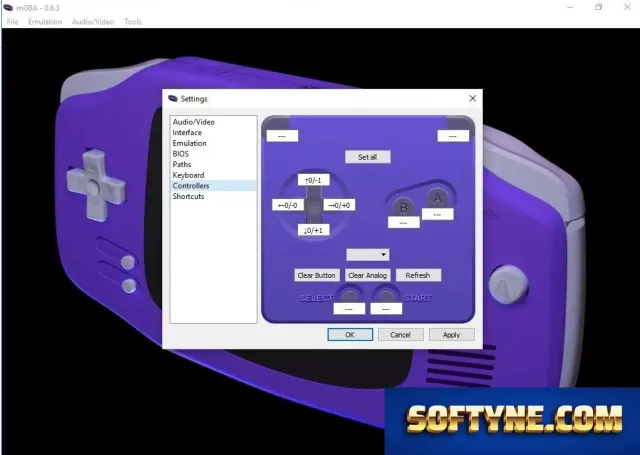640x455 pixels.
Task: Click the START binding field
Action: [x=386, y=309]
